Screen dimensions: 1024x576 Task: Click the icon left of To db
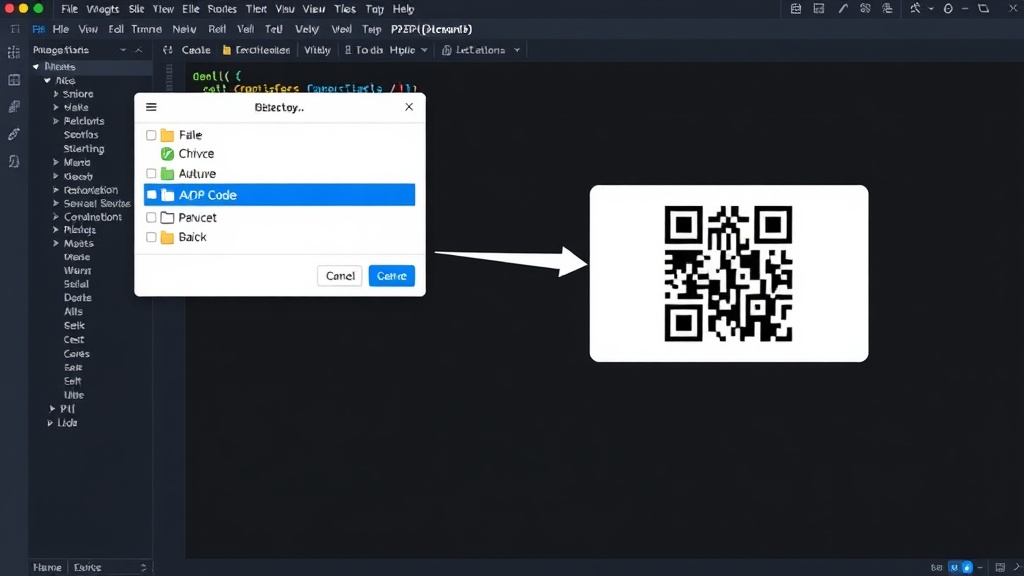coord(347,50)
